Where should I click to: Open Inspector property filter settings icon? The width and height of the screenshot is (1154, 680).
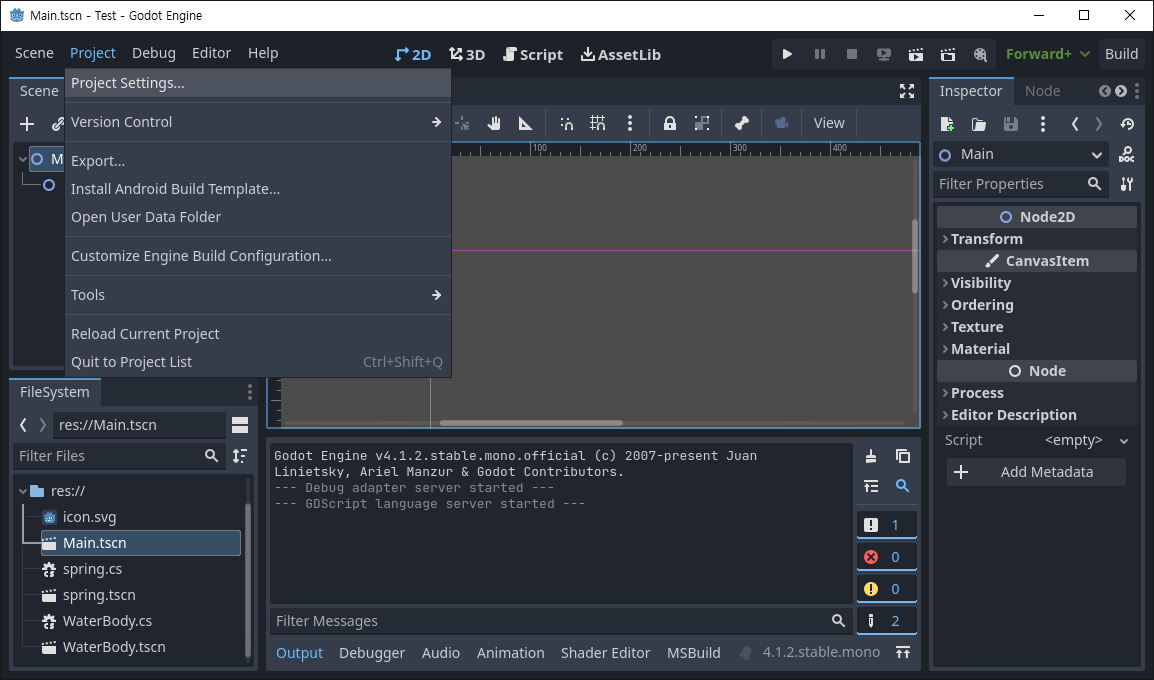(x=1127, y=184)
